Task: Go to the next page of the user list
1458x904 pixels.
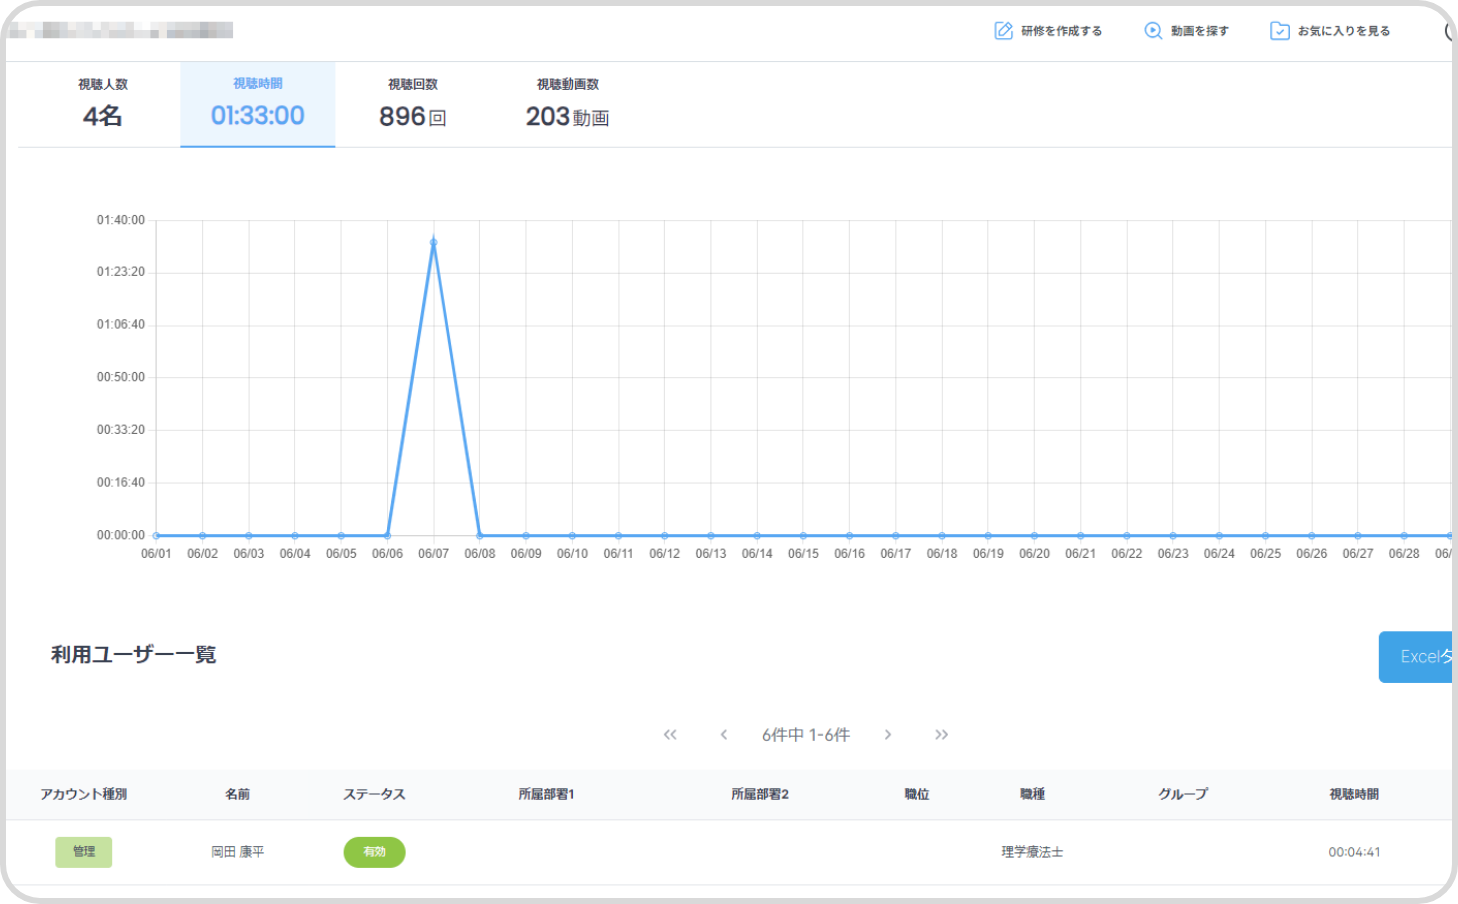Action: [888, 735]
